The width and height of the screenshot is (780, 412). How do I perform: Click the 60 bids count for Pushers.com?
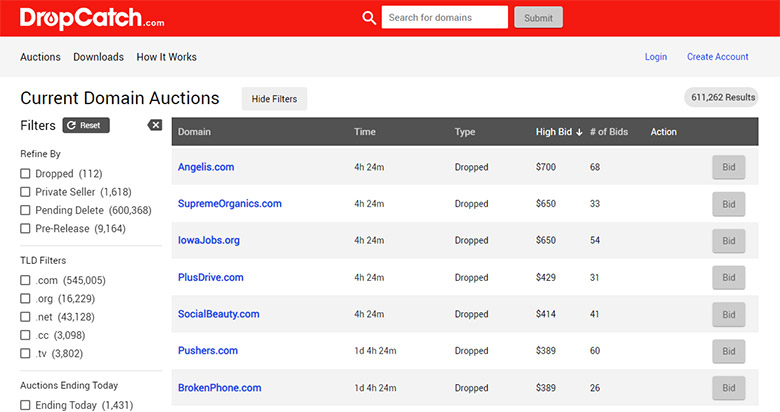click(595, 351)
